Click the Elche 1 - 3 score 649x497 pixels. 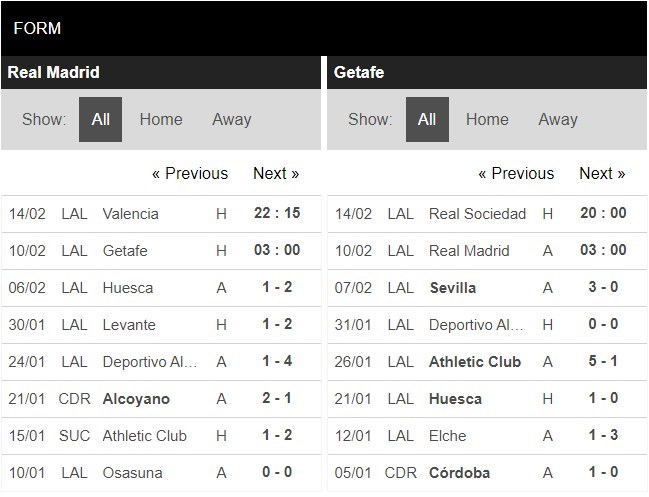[x=604, y=436]
